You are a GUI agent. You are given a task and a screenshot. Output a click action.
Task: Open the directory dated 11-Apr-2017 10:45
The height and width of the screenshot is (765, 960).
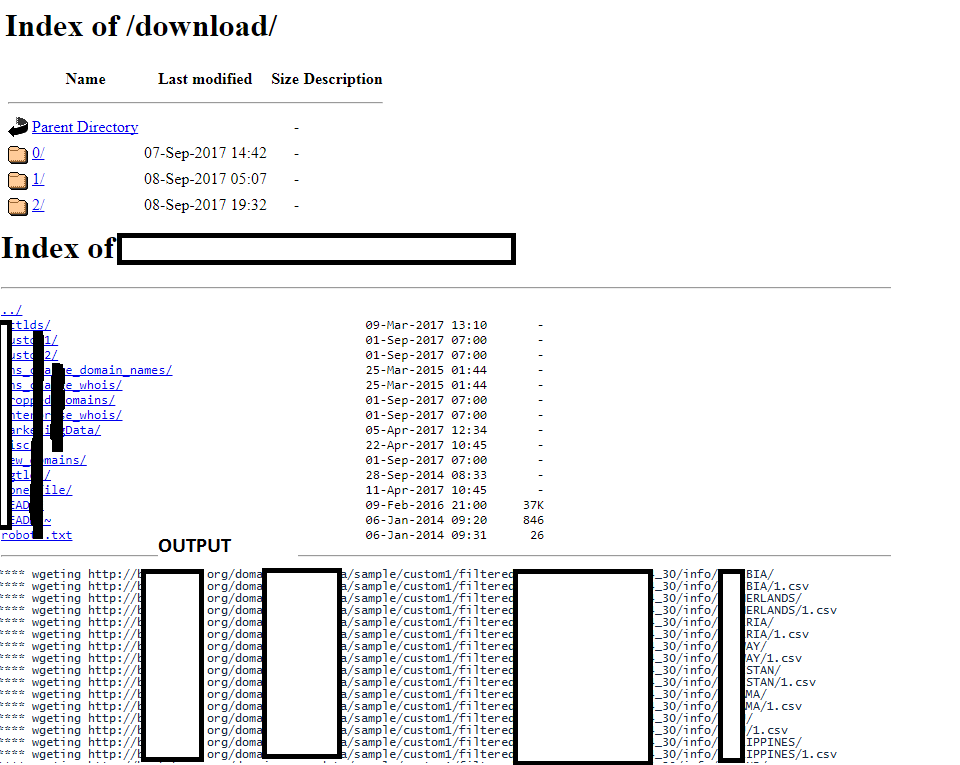click(42, 490)
